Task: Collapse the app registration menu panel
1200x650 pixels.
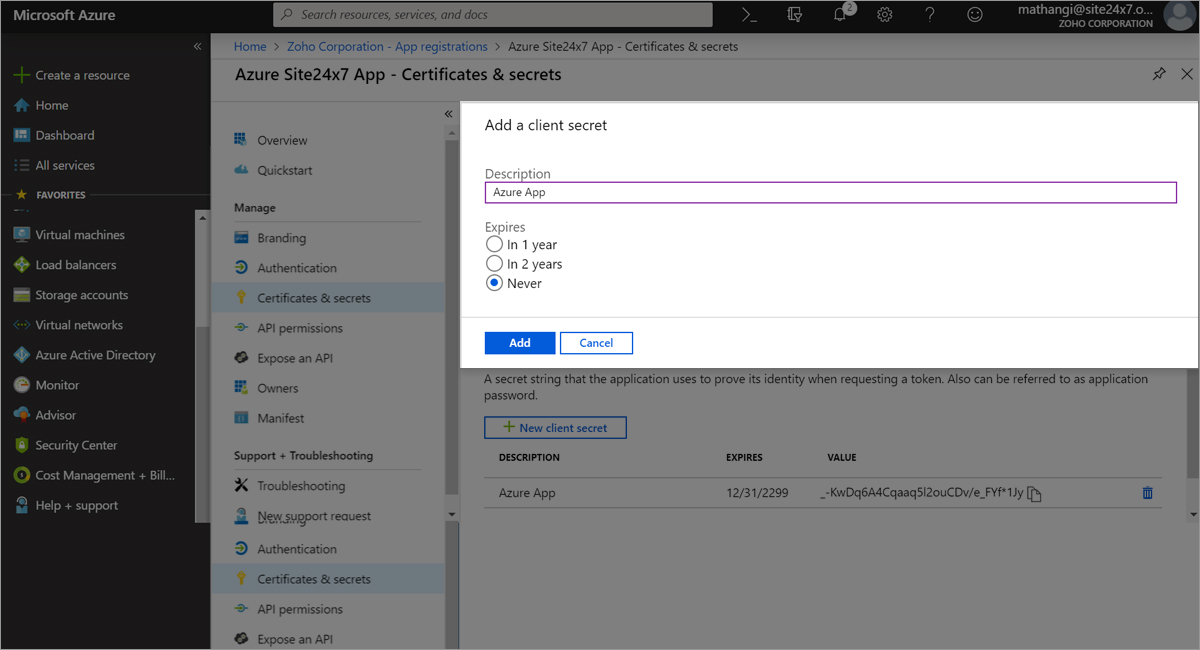Action: (x=449, y=114)
